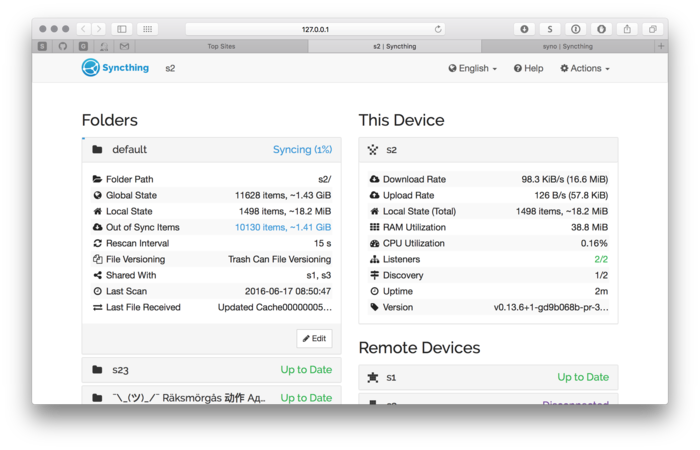Click the 98.3 KiB/s download rate value
Image resolution: width=700 pixels, height=450 pixels.
click(x=565, y=179)
